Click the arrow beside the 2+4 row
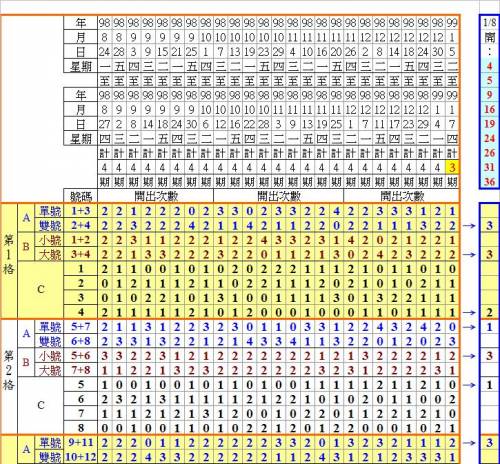The width and height of the screenshot is (500, 464). pyautogui.click(x=469, y=226)
